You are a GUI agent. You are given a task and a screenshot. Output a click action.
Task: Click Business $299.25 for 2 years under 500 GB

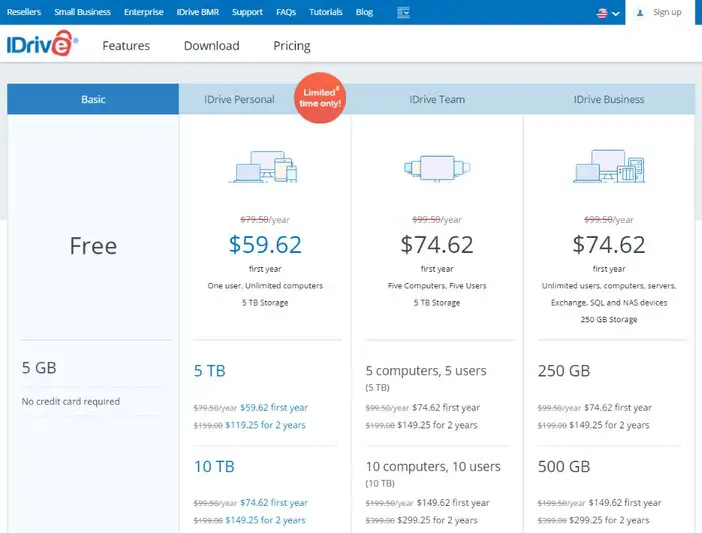tap(609, 520)
